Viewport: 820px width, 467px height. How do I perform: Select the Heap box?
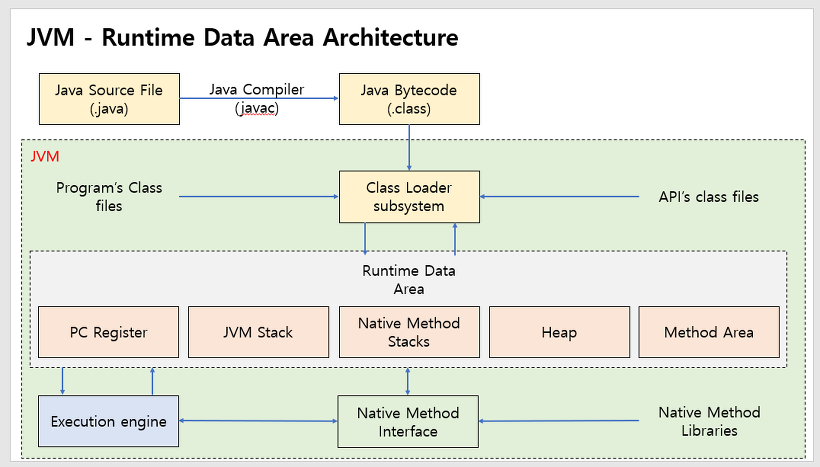tap(559, 332)
